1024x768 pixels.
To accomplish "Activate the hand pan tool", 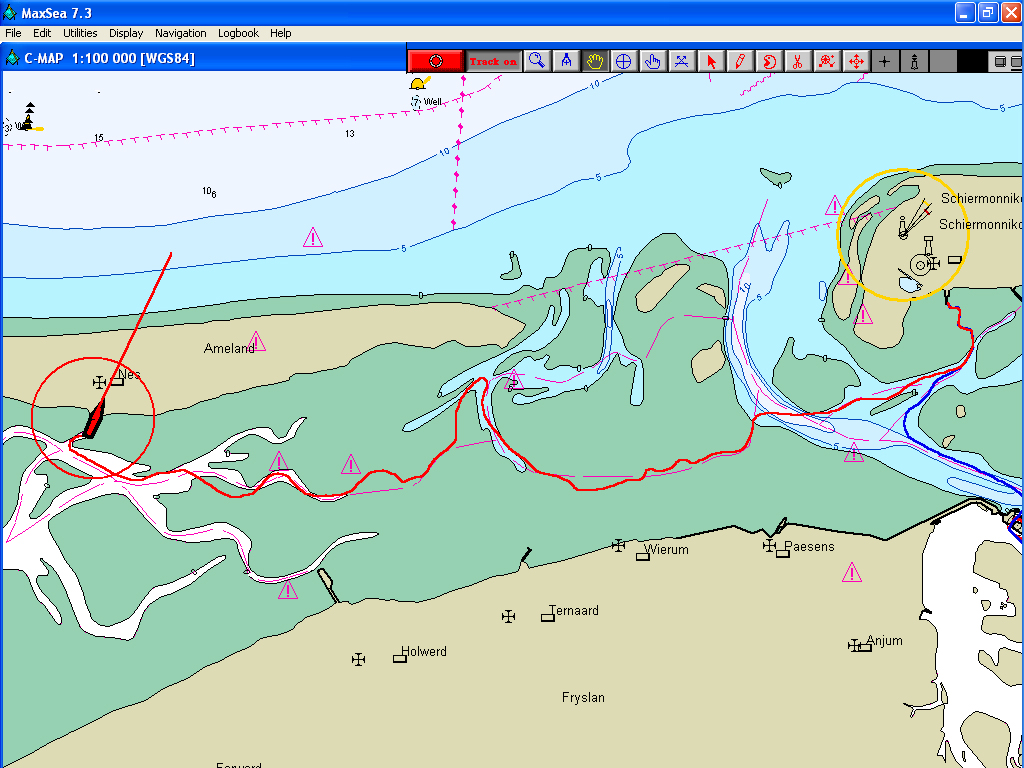I will click(x=595, y=61).
